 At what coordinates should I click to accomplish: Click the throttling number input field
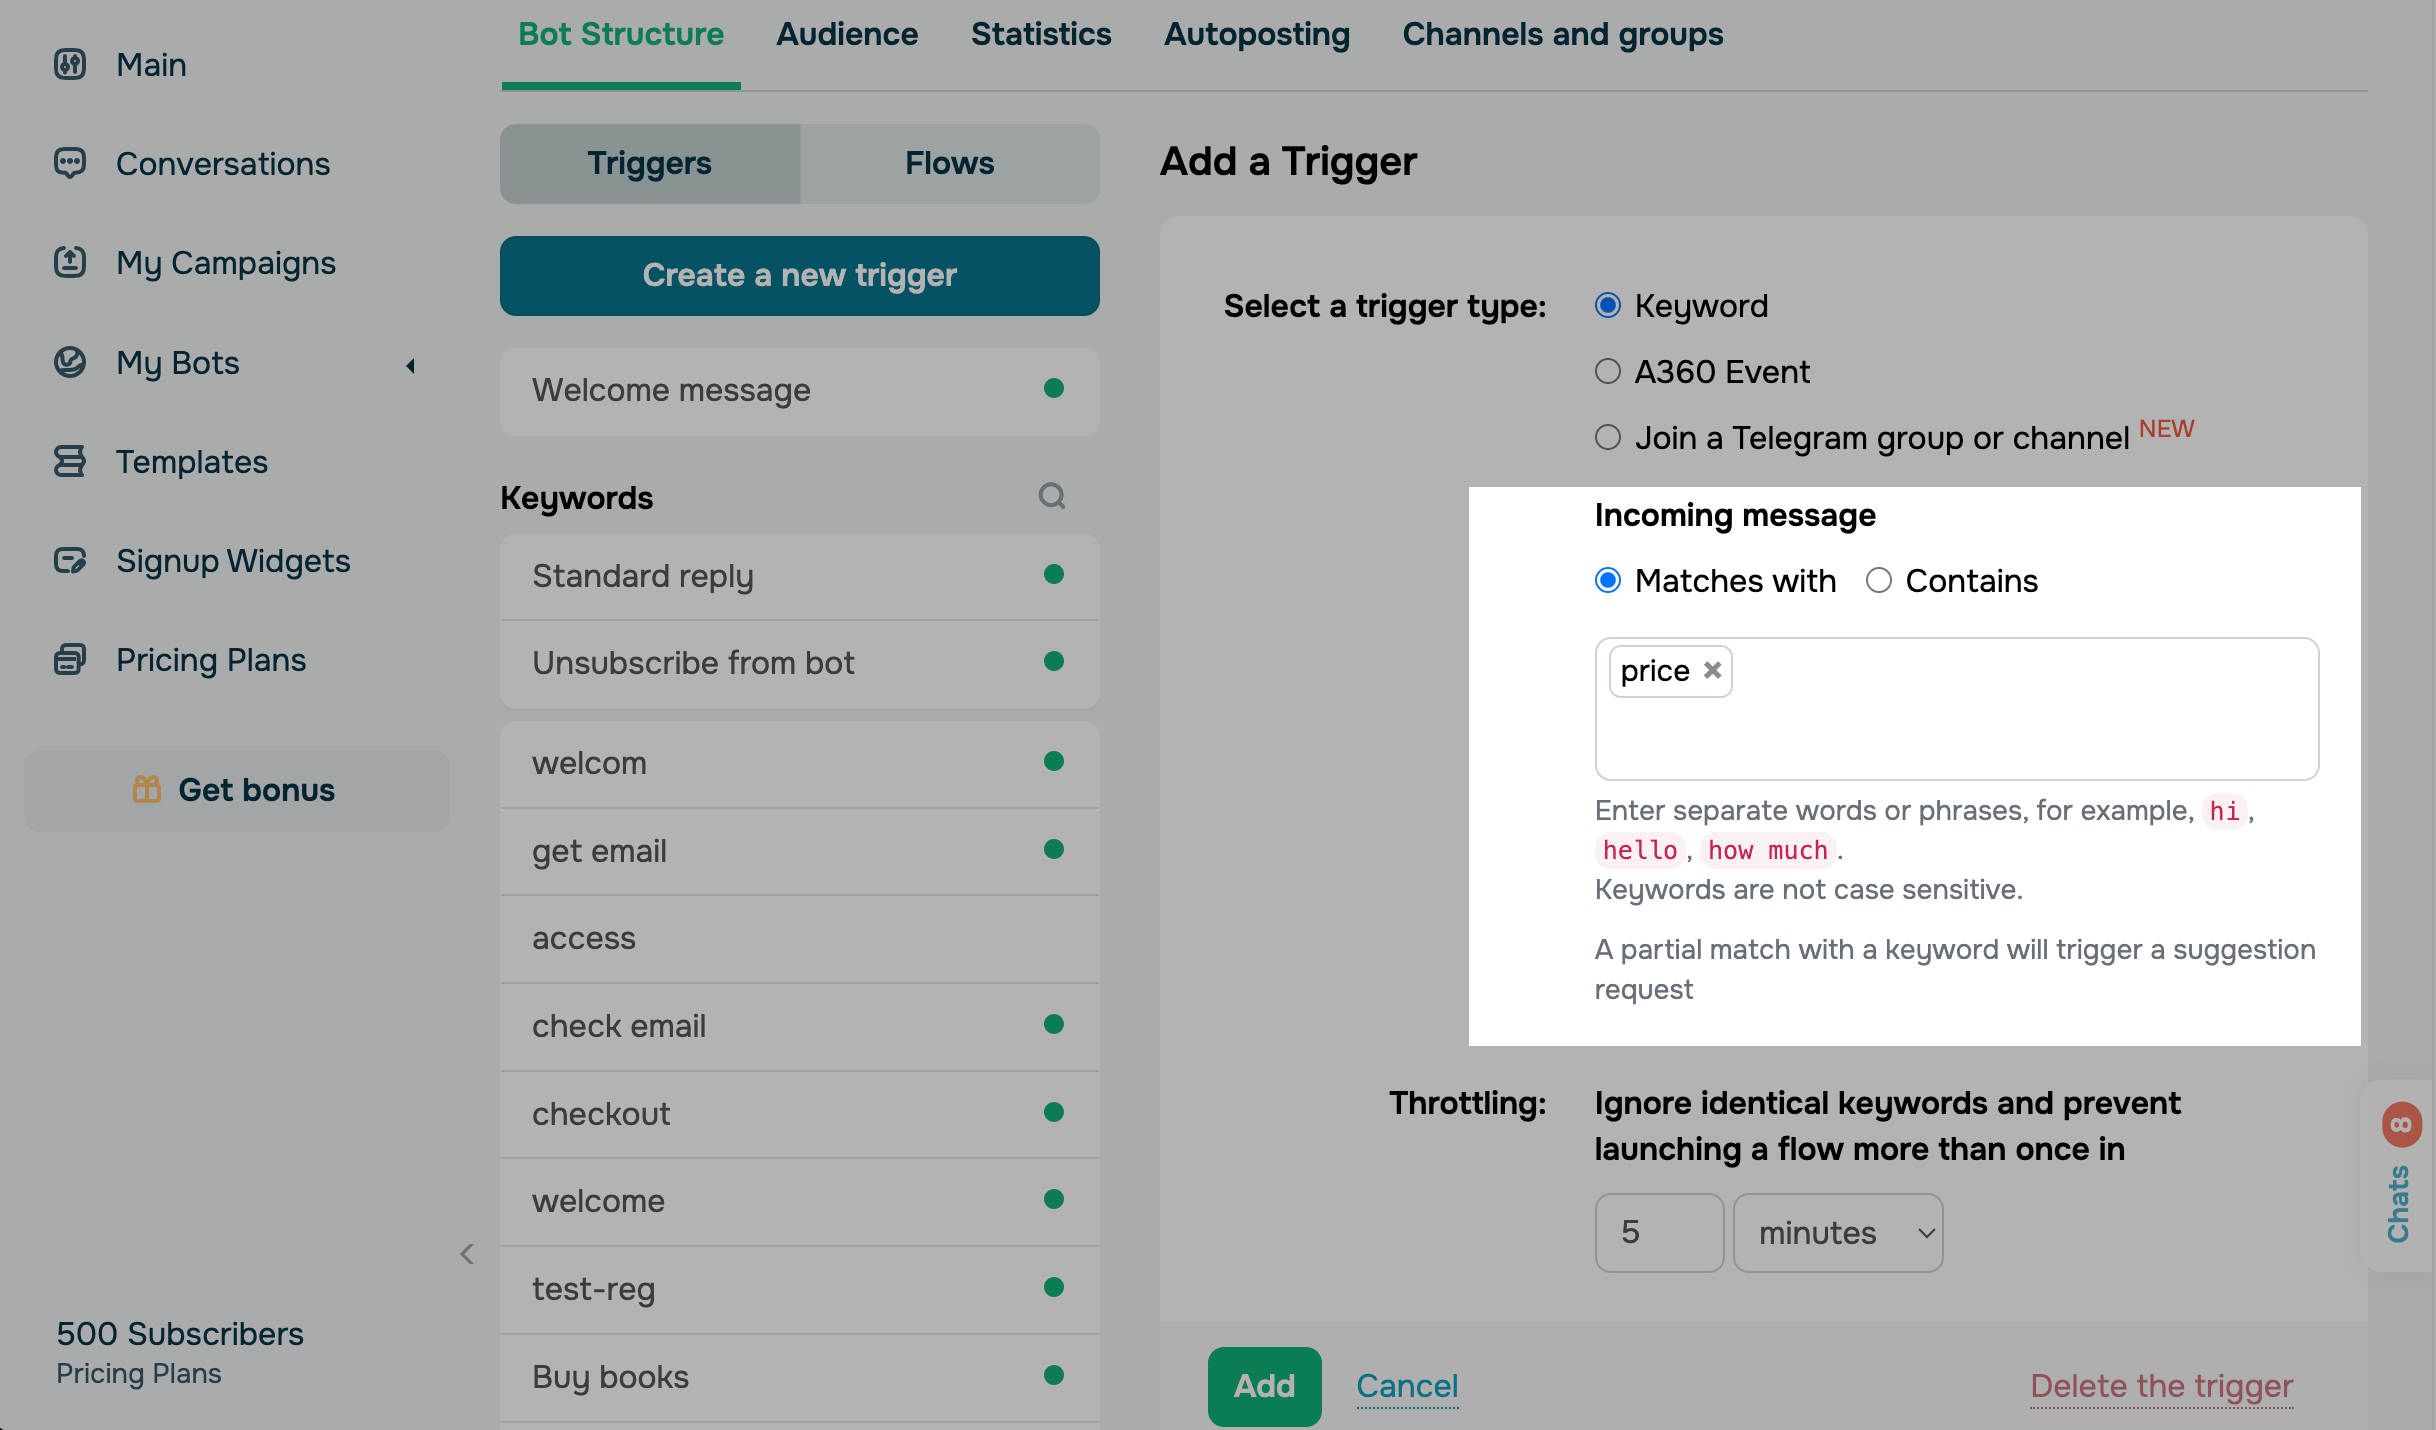1658,1233
